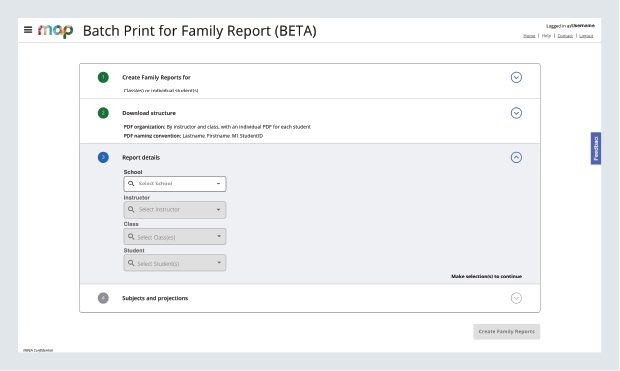The width and height of the screenshot is (620, 371).
Task: Click the School field label
Action: (x=133, y=172)
